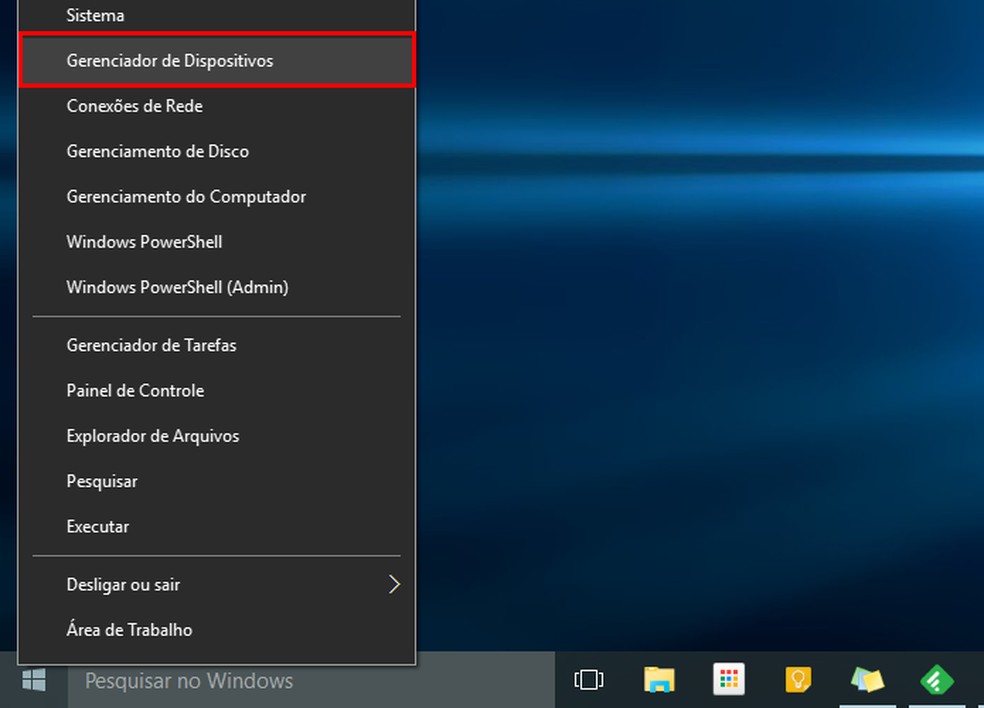Select Sistema from the menu
The width and height of the screenshot is (984, 708).
(95, 16)
